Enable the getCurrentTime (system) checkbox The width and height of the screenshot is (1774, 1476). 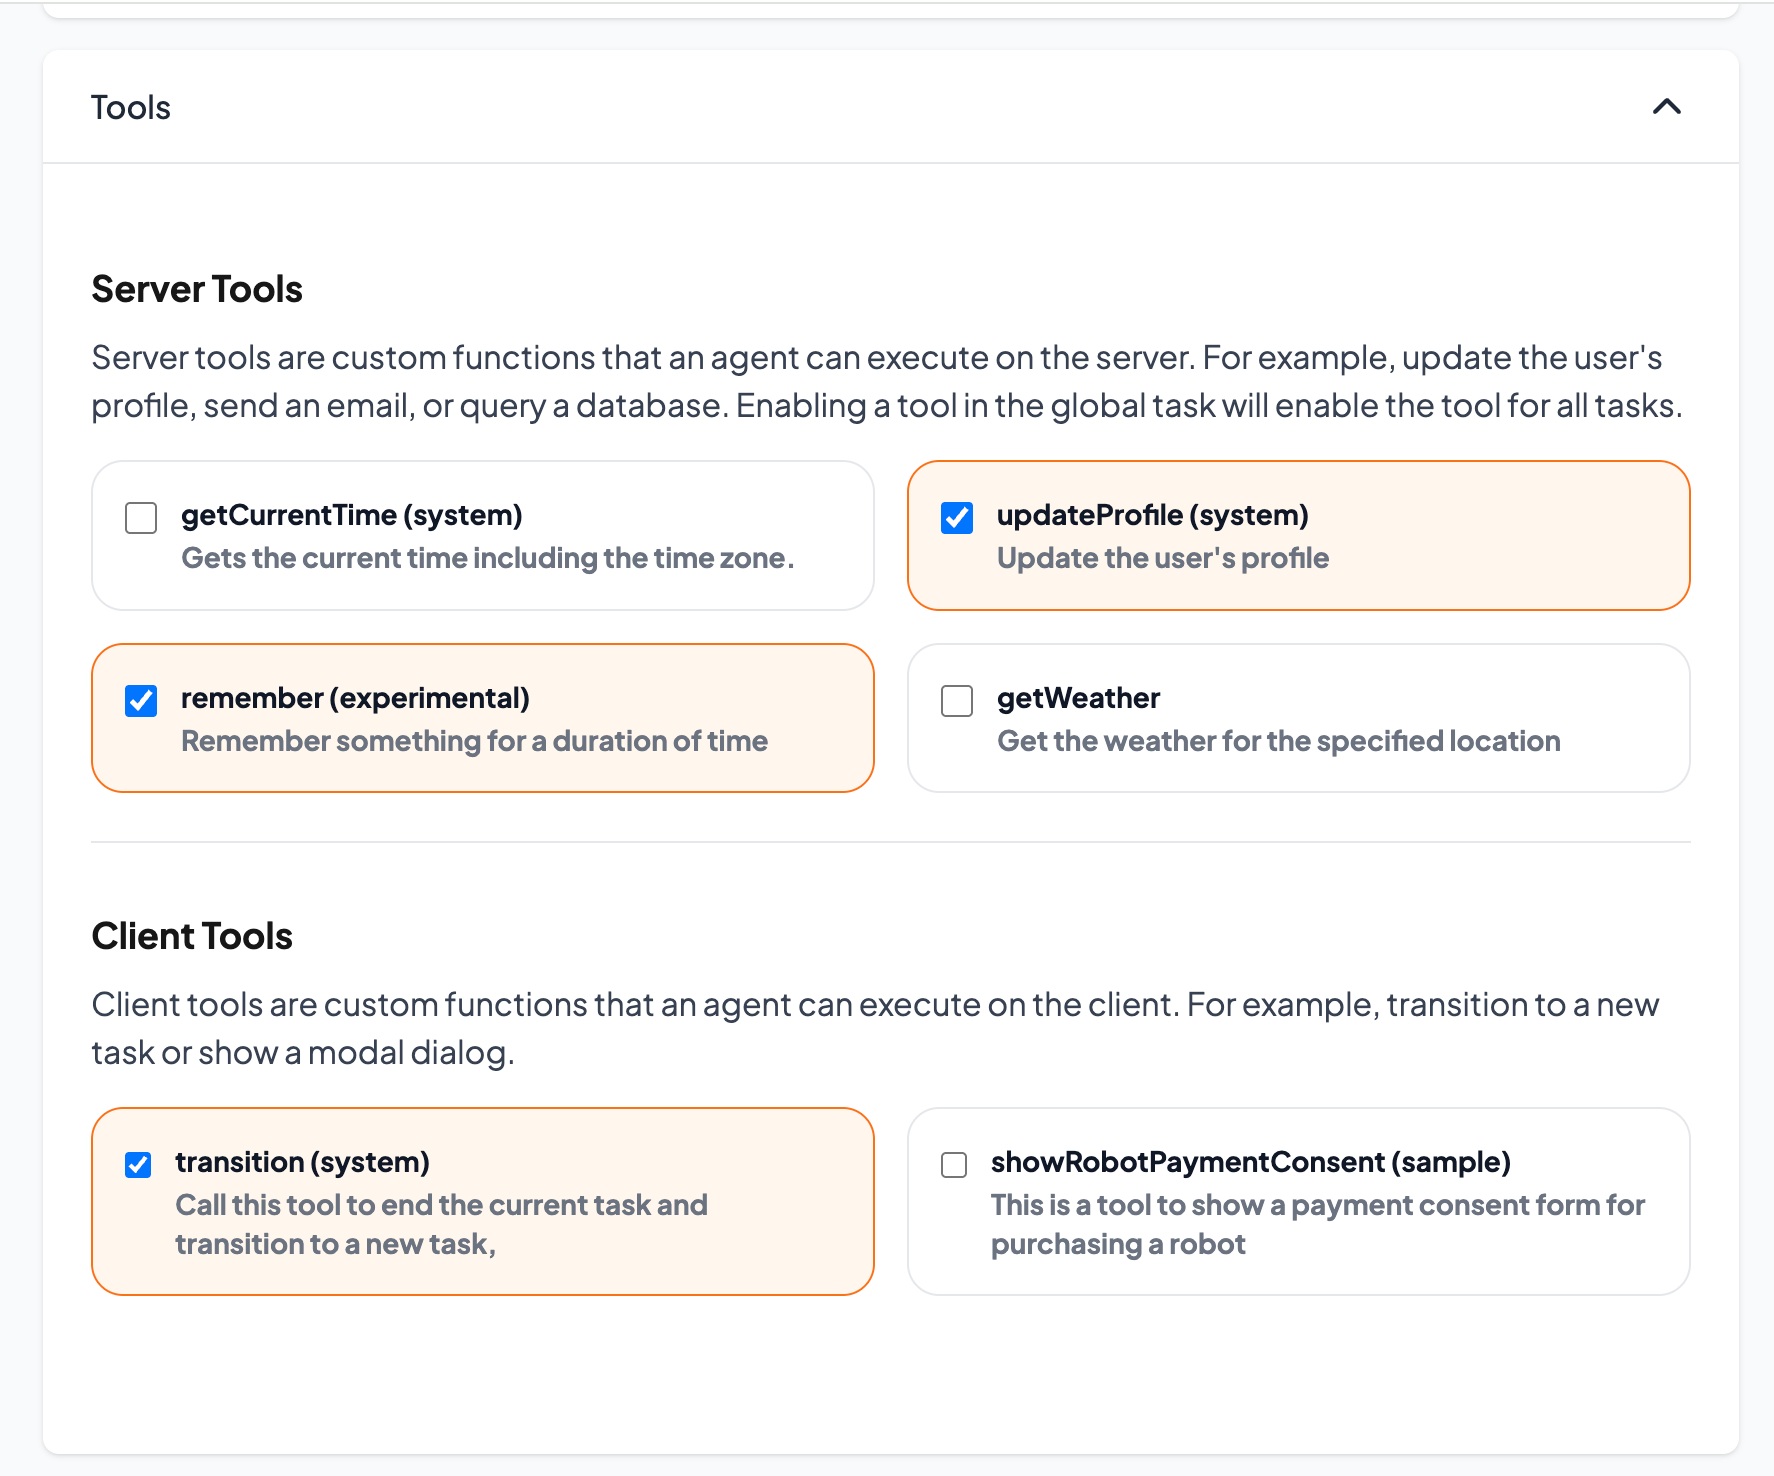[141, 518]
